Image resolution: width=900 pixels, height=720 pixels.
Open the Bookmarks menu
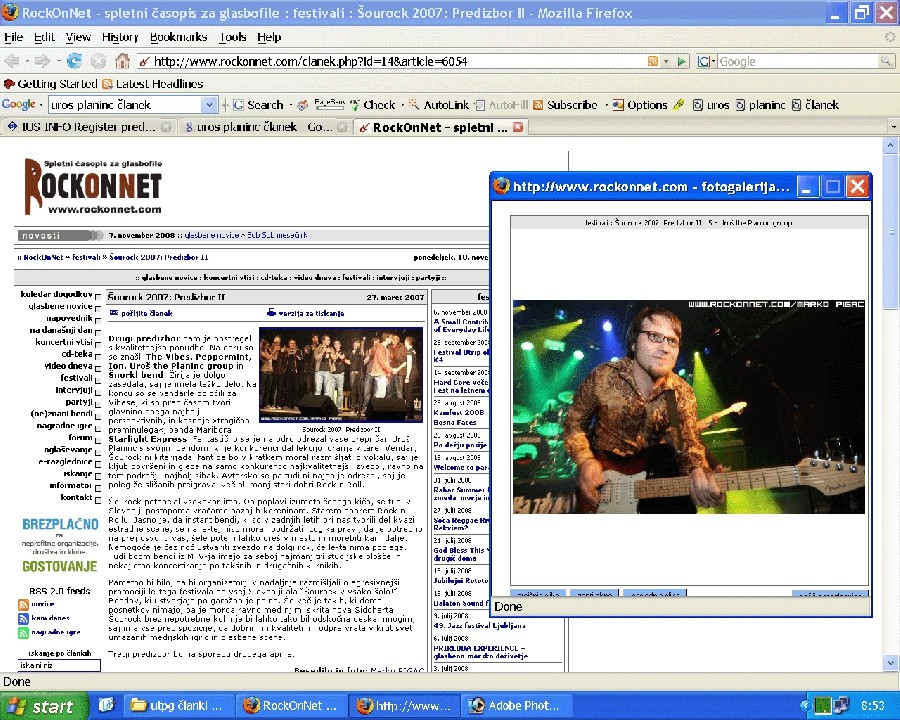(179, 37)
